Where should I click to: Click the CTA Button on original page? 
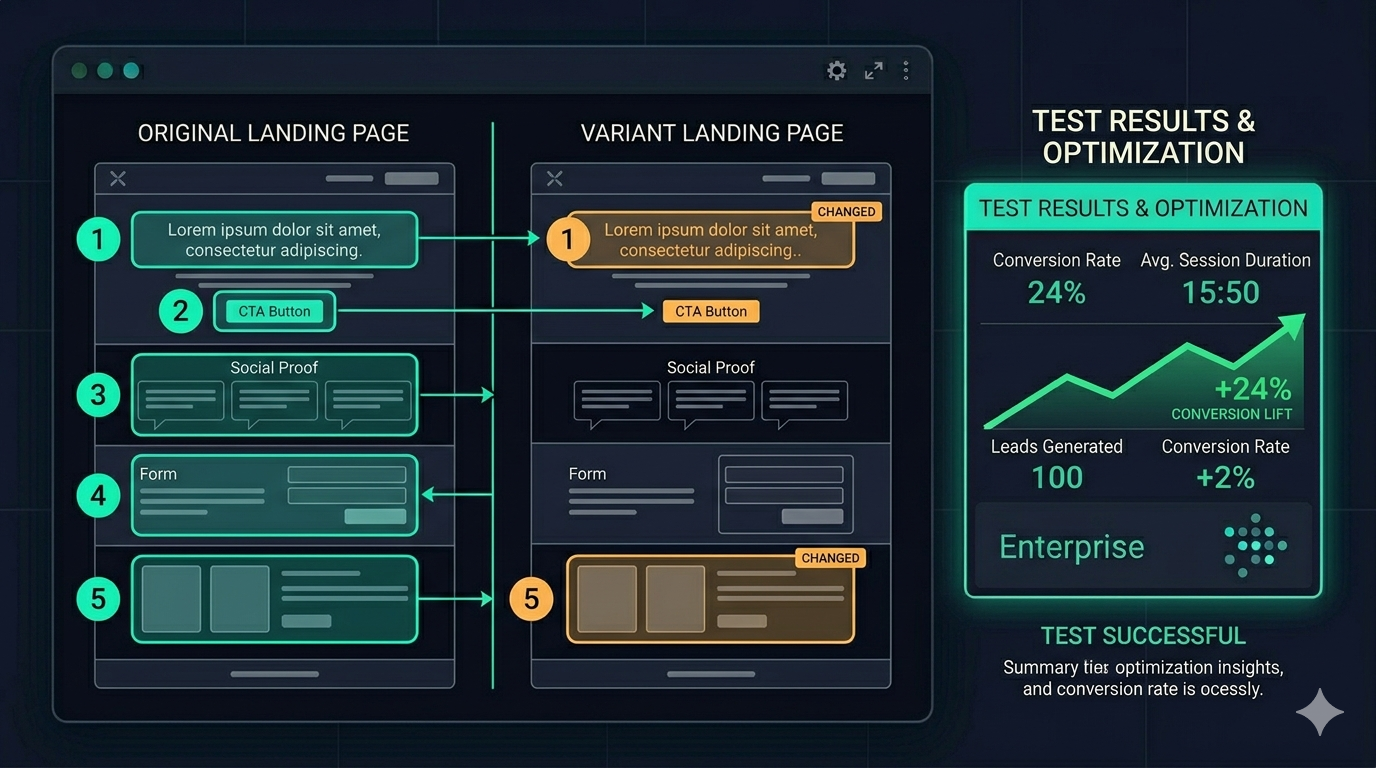(274, 311)
